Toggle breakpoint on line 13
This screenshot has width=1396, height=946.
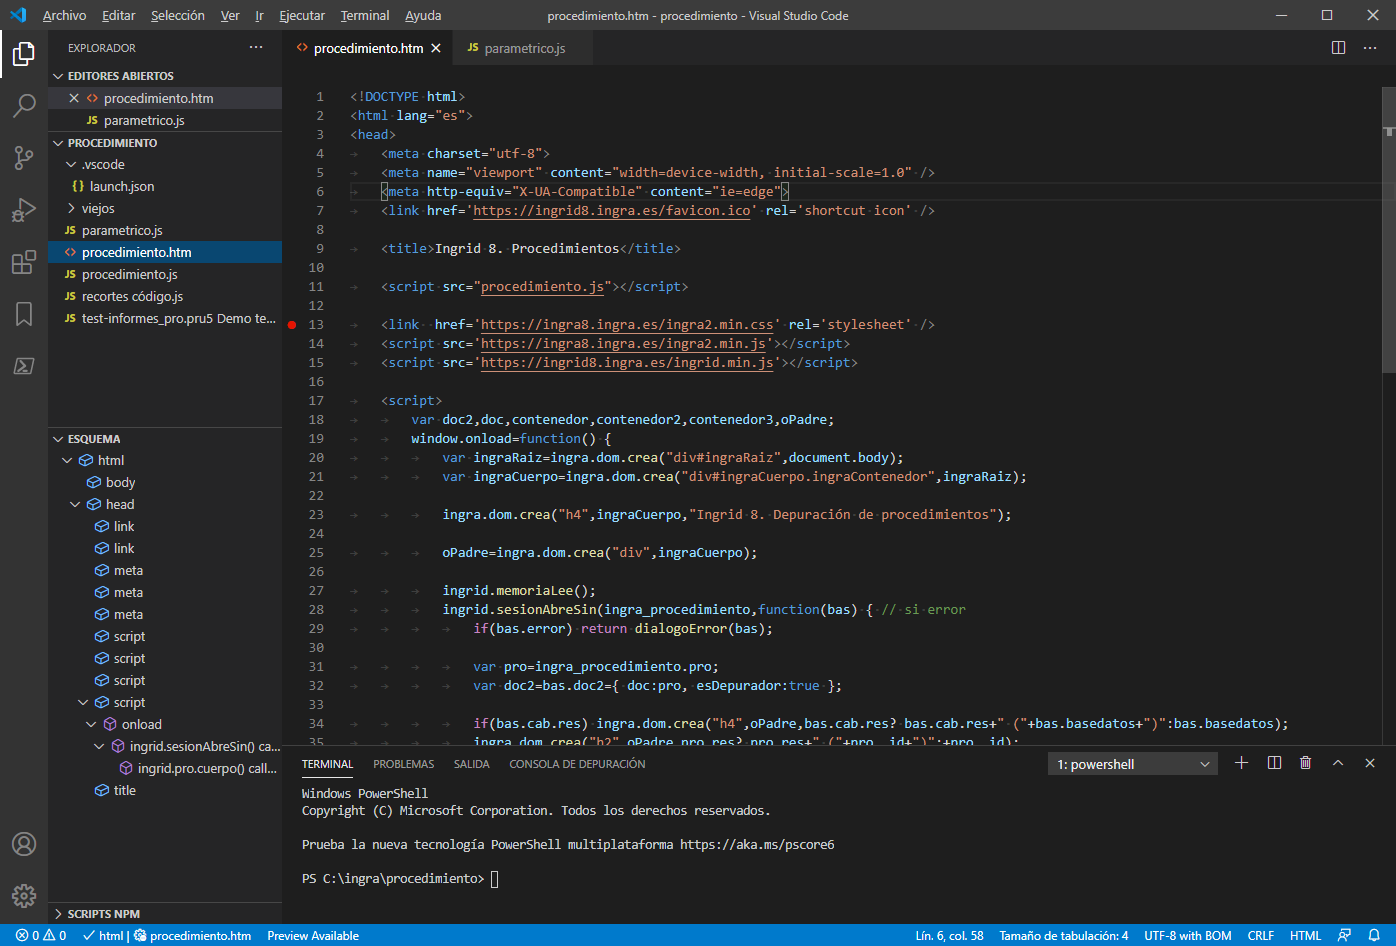(292, 325)
